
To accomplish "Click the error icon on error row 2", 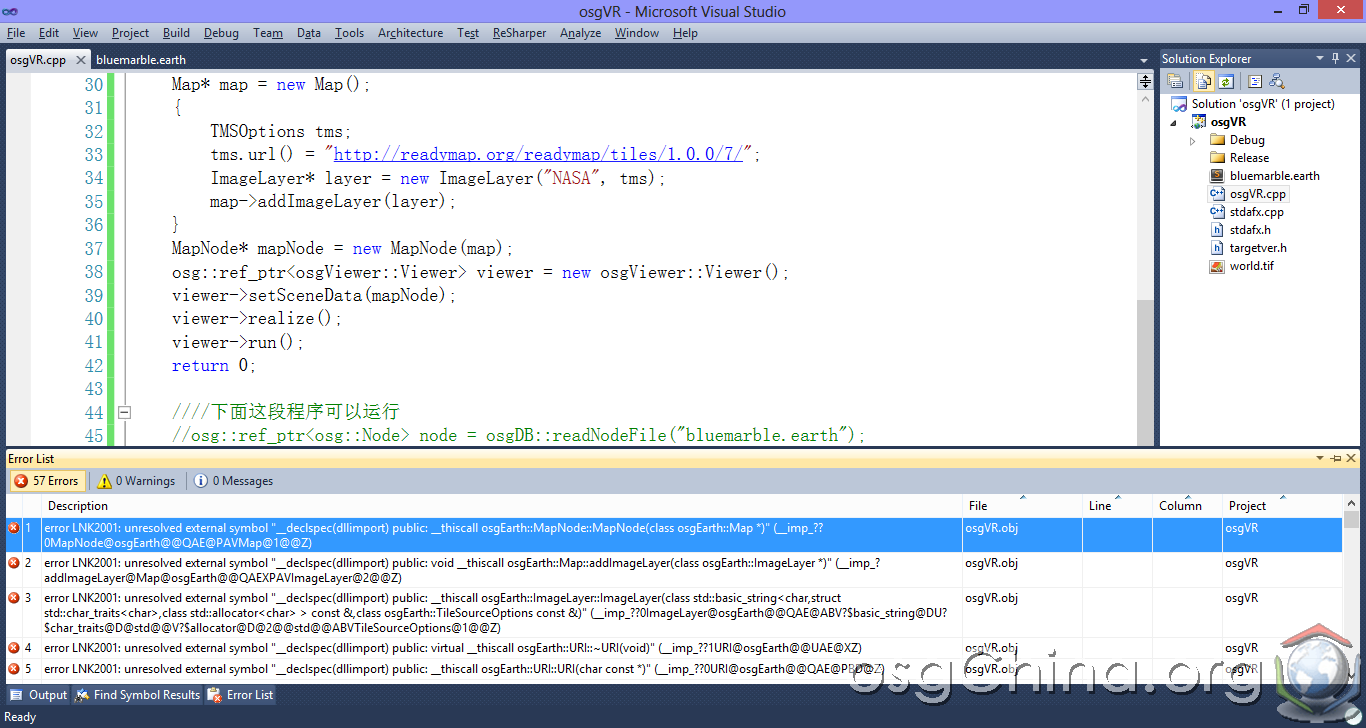I will 14,563.
